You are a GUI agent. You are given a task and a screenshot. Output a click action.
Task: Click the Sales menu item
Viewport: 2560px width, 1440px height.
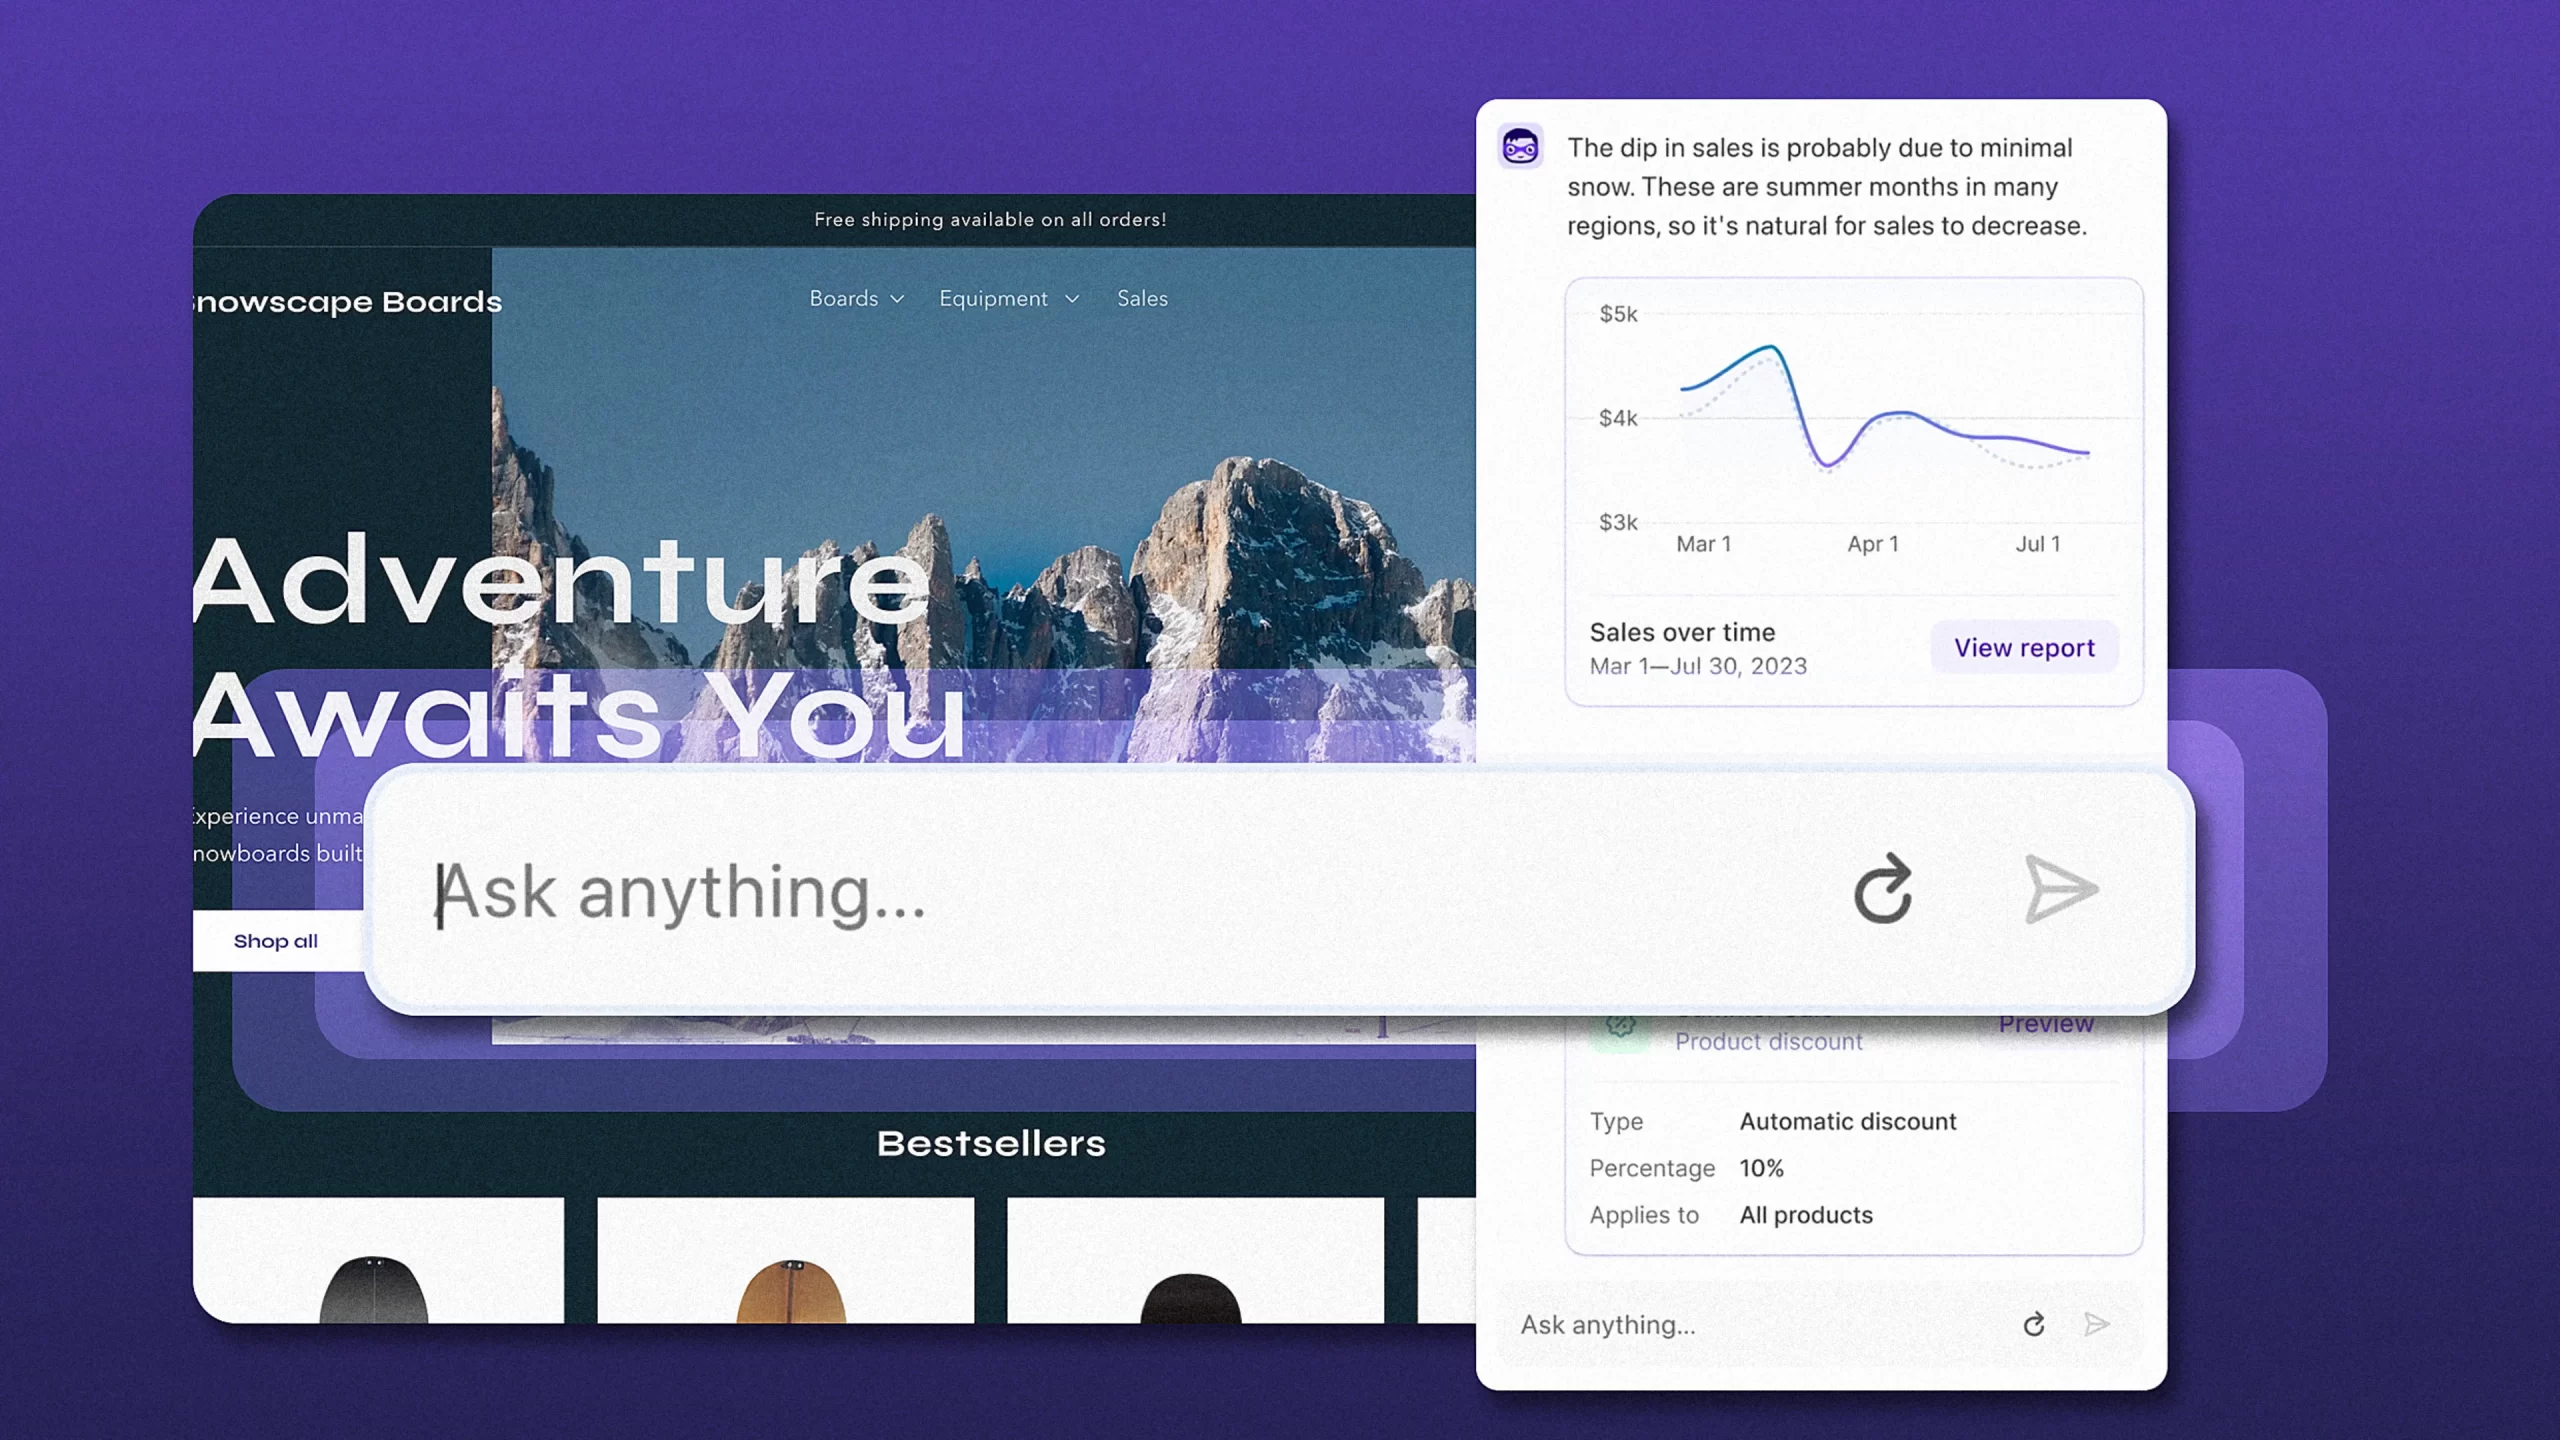click(1143, 297)
